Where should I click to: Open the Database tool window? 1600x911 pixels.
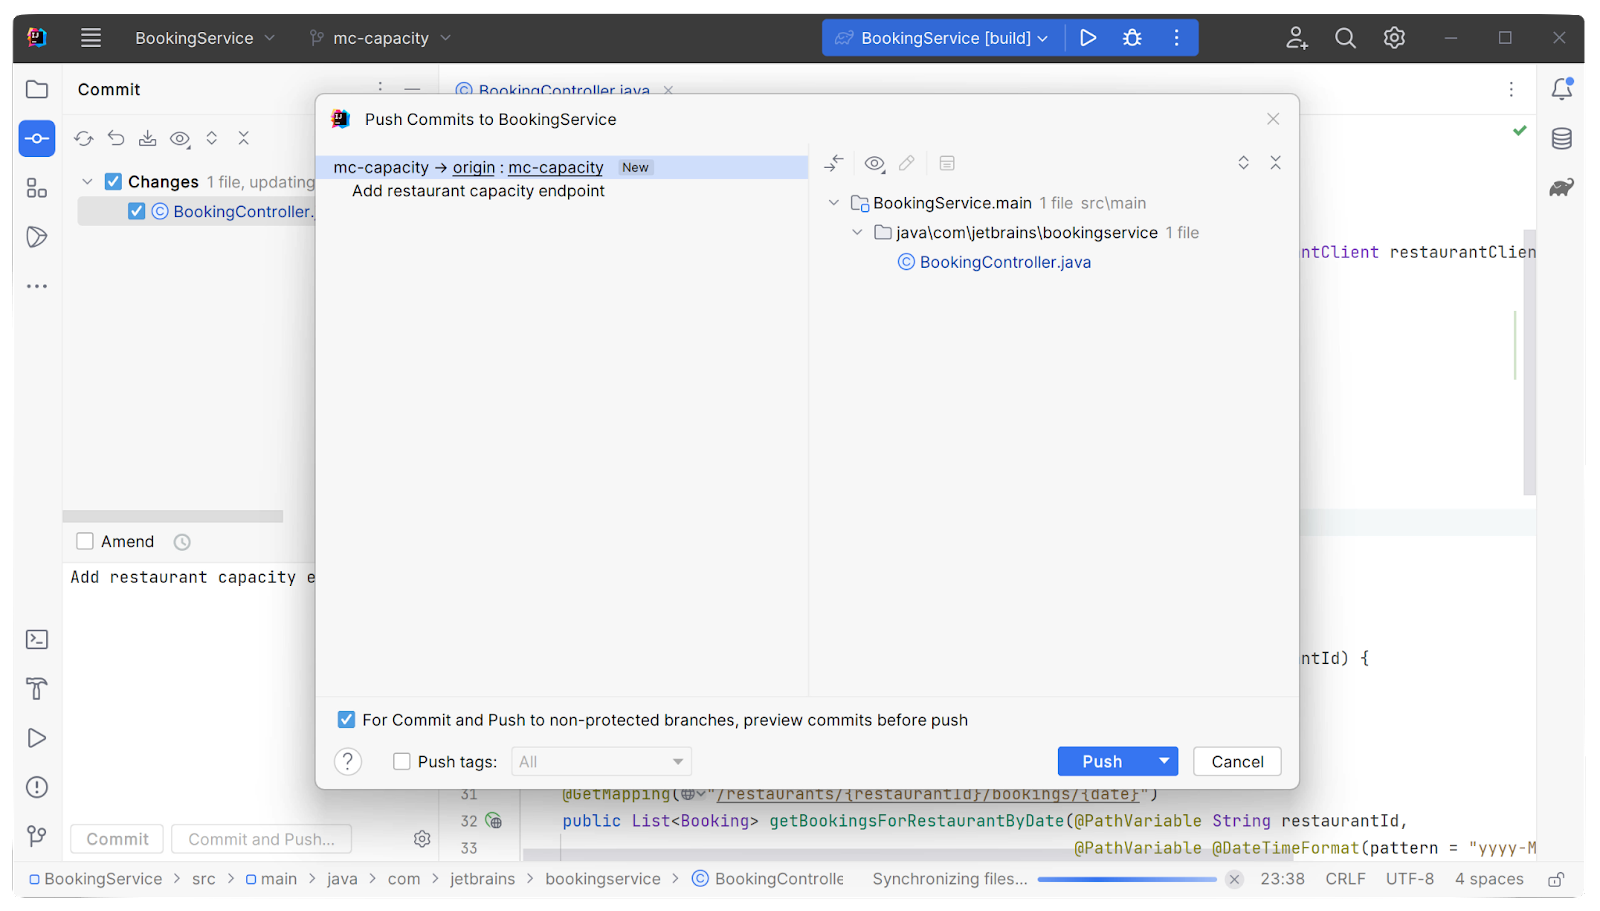[1562, 138]
